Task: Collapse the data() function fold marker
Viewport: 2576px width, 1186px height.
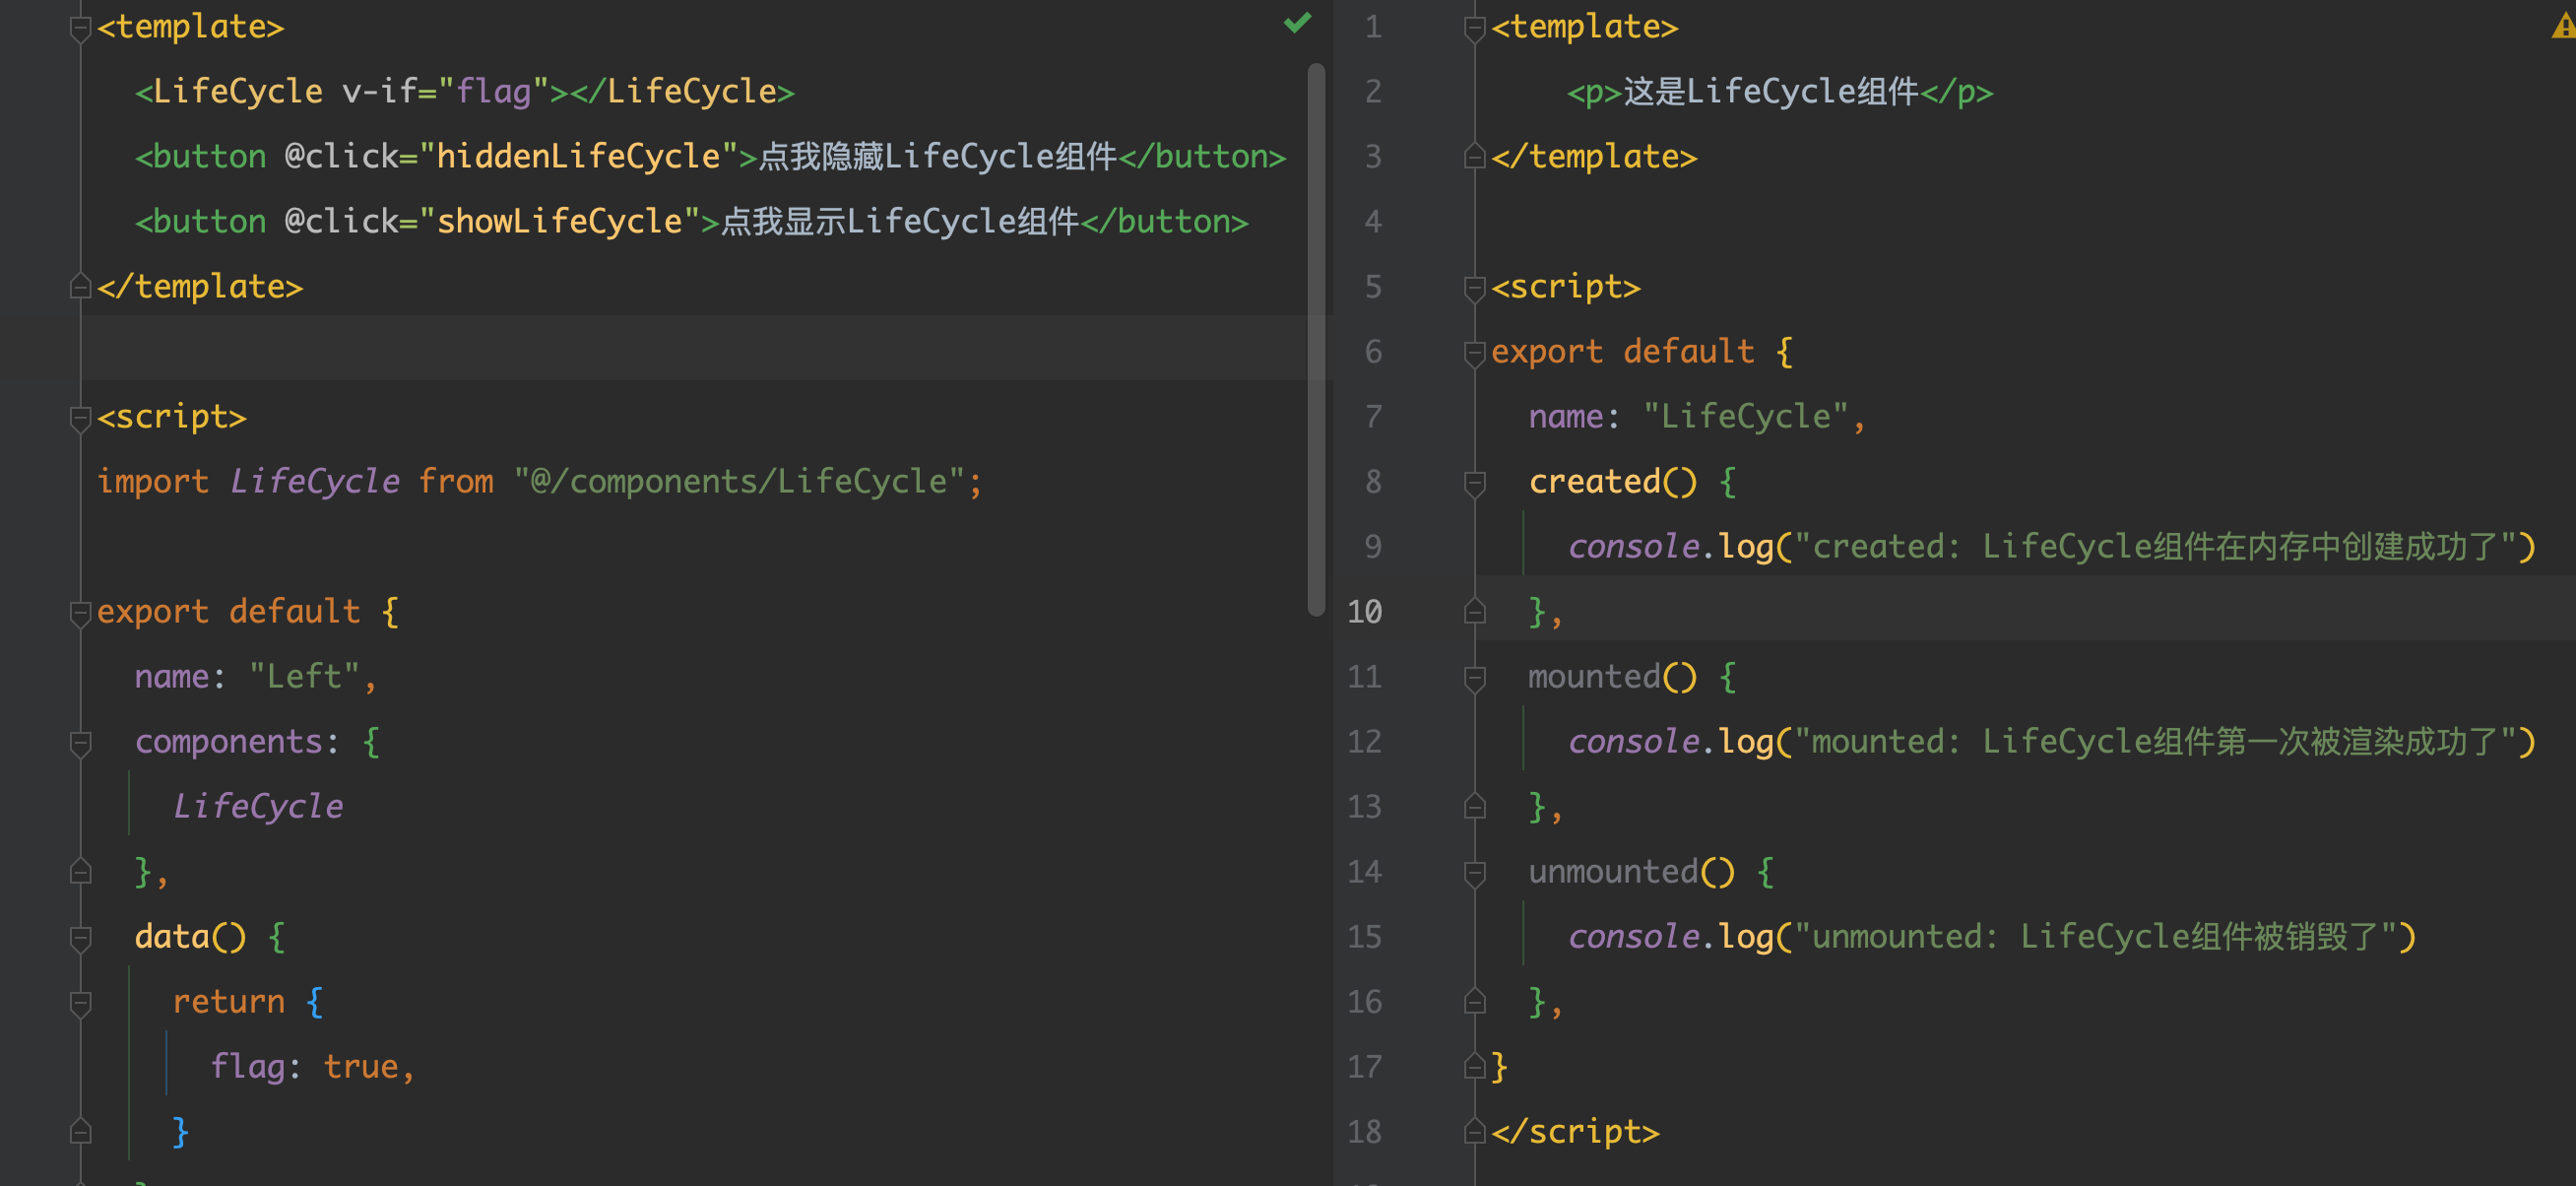Action: (81, 938)
